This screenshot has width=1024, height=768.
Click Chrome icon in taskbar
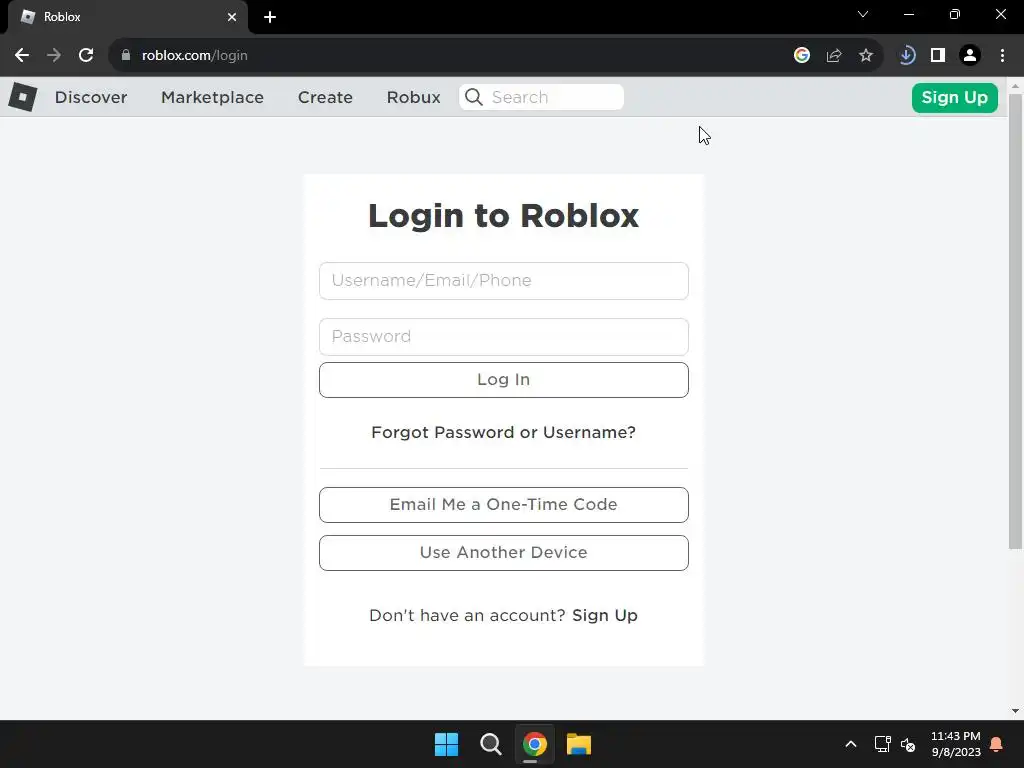534,744
